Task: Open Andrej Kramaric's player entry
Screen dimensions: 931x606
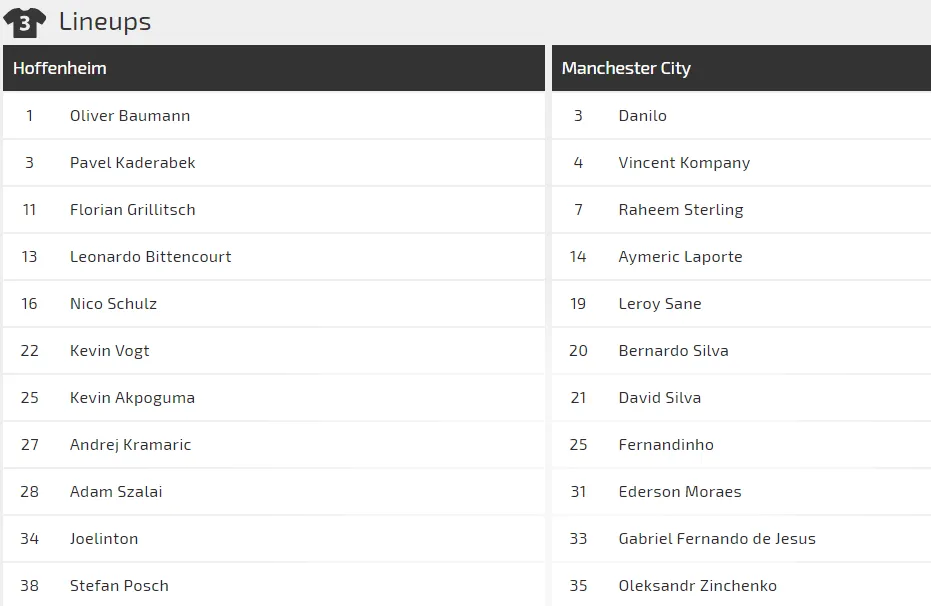Action: click(x=130, y=445)
